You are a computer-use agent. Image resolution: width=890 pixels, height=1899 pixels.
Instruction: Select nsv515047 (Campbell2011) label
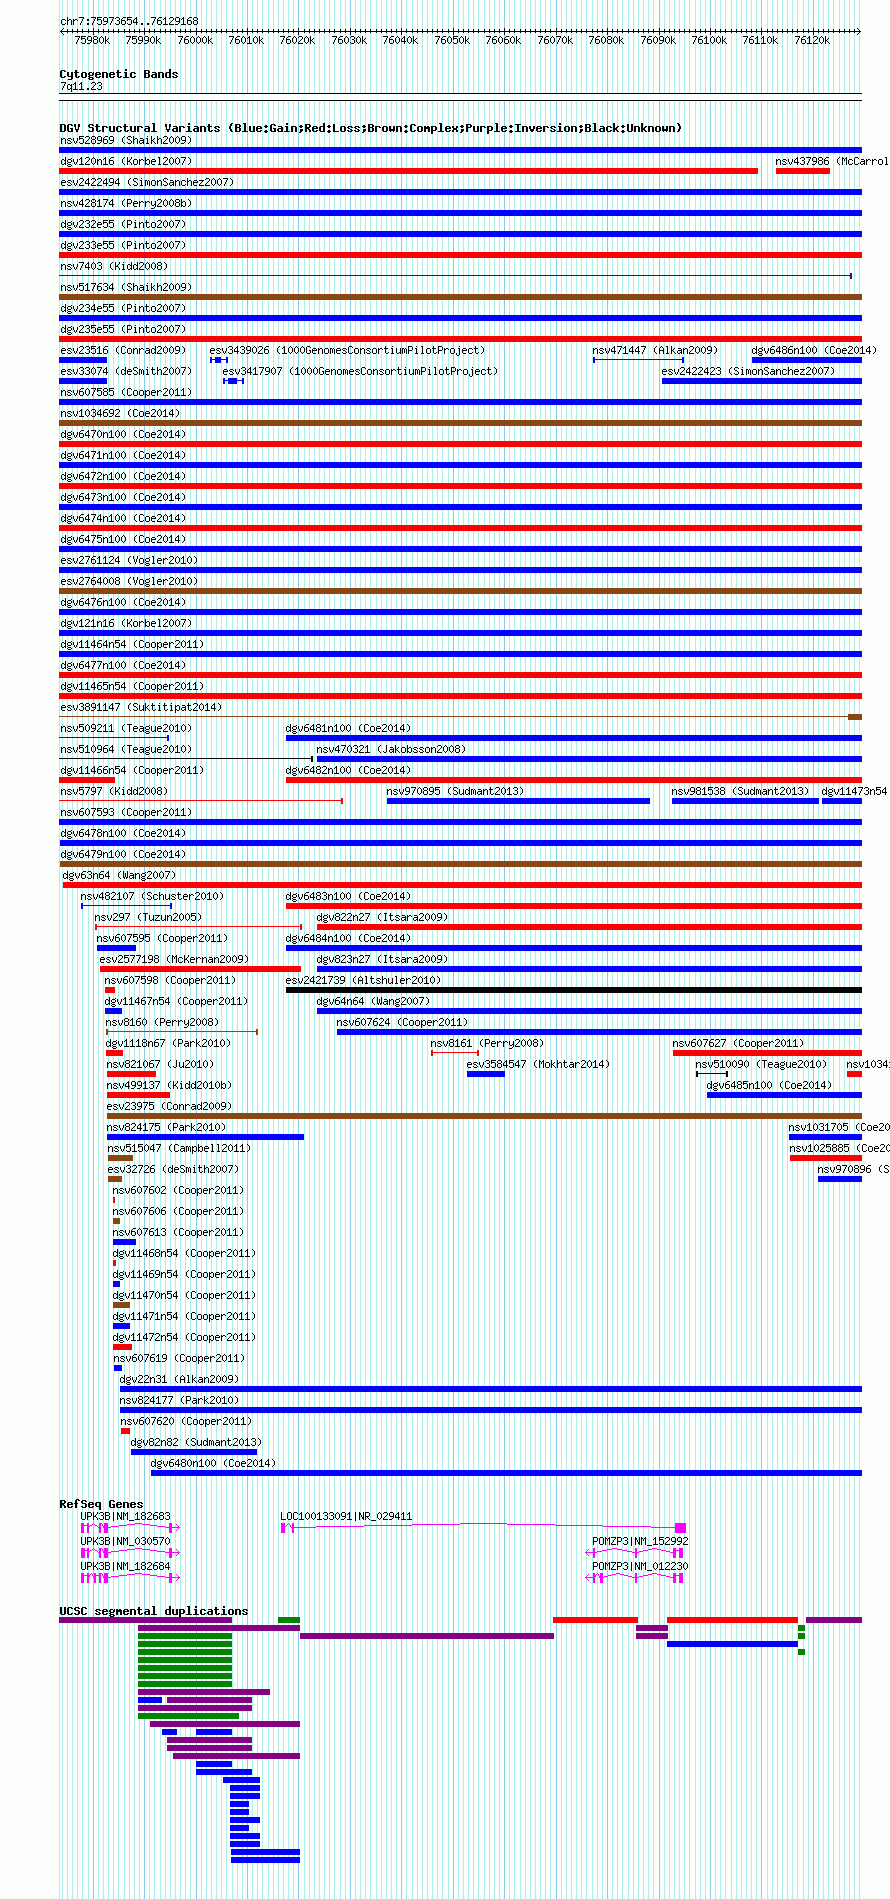pos(179,1148)
